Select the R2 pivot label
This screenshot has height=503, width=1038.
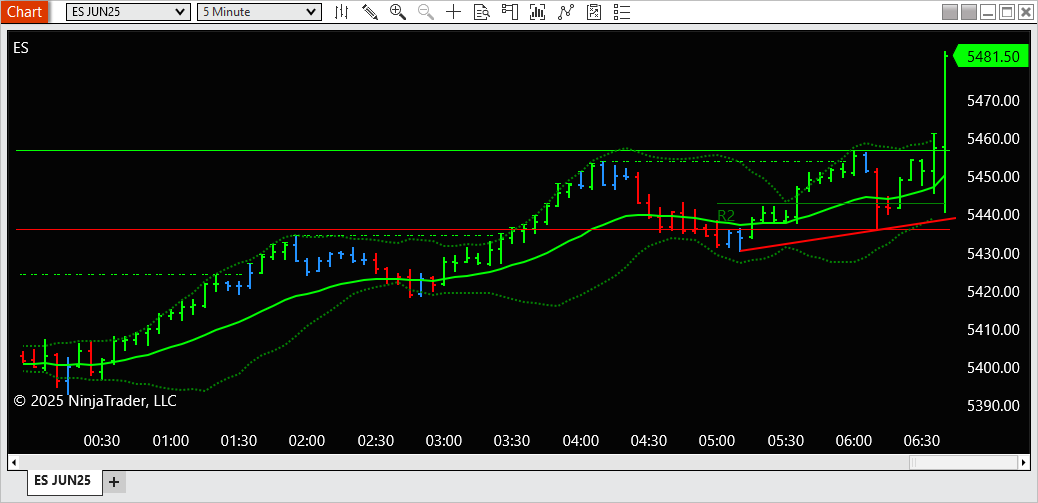(x=726, y=215)
